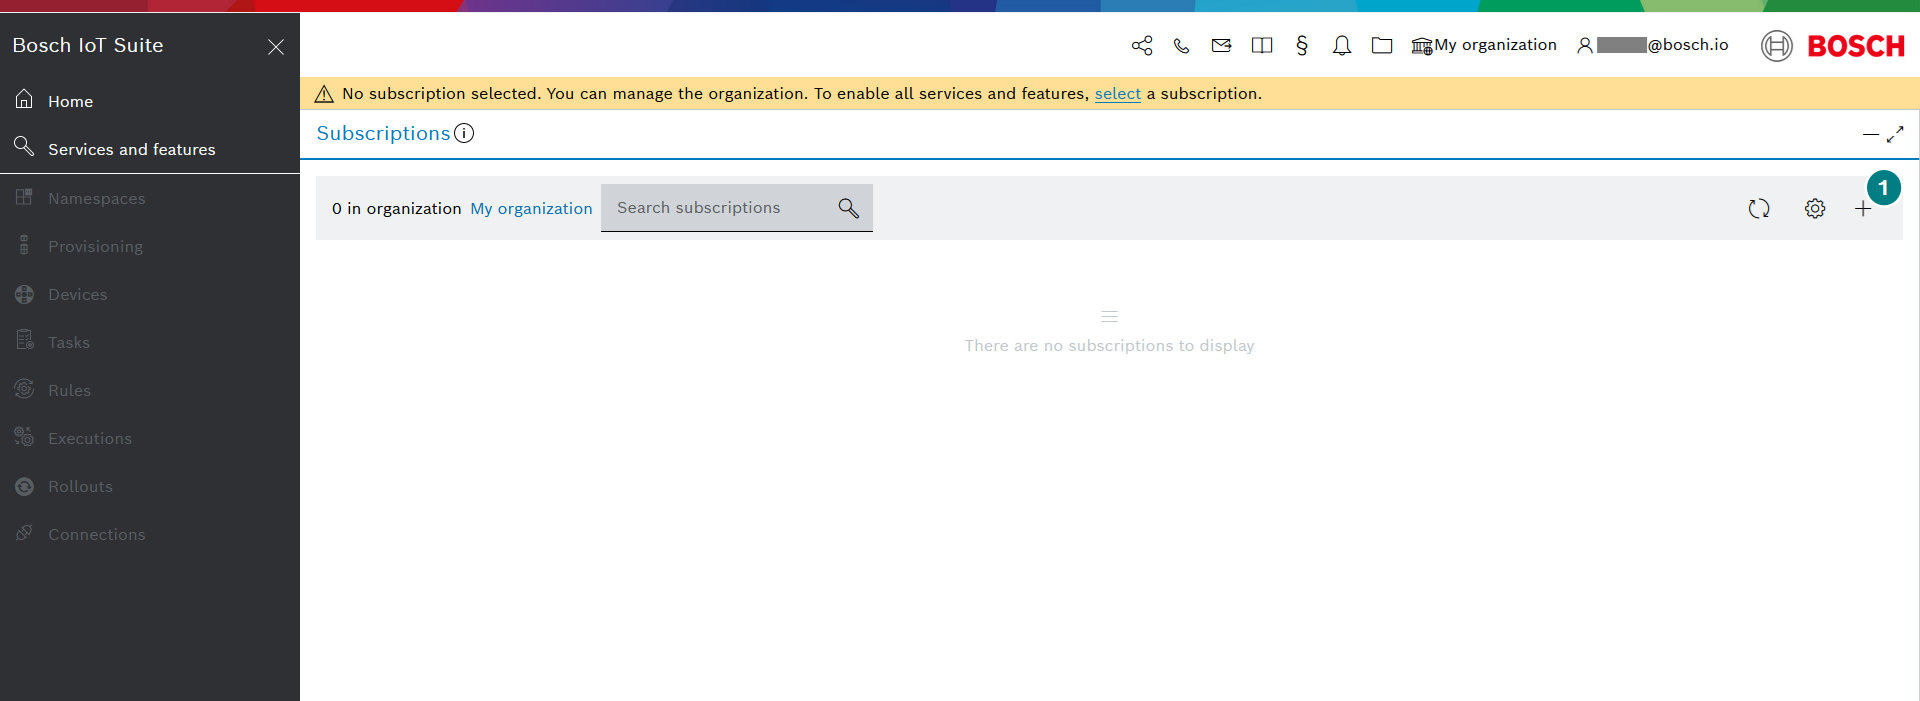Click the Services magnifier icon in sidebar

tap(24, 147)
